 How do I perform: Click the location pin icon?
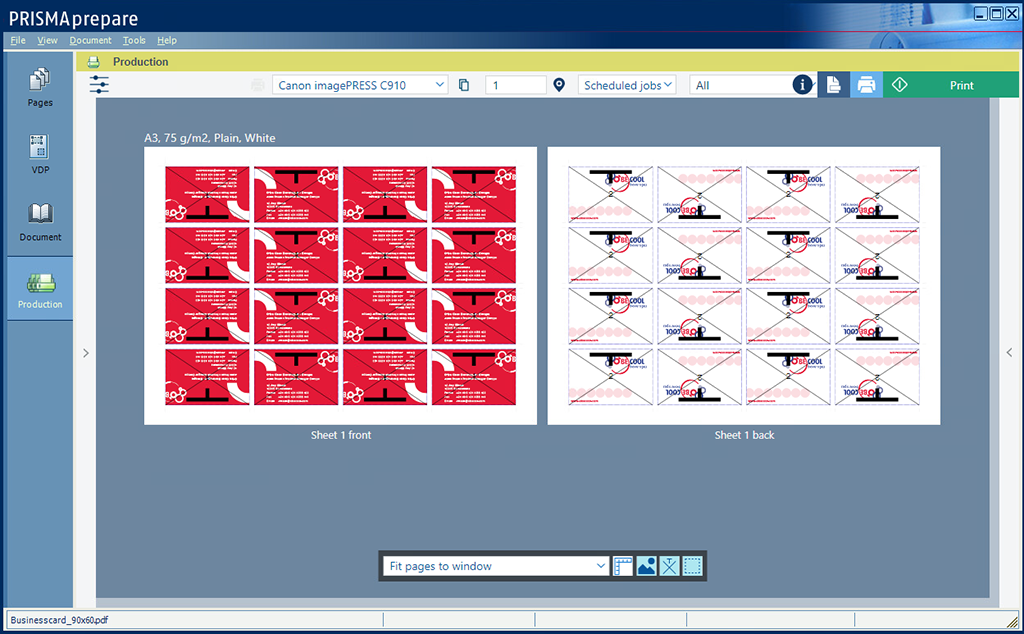[559, 85]
